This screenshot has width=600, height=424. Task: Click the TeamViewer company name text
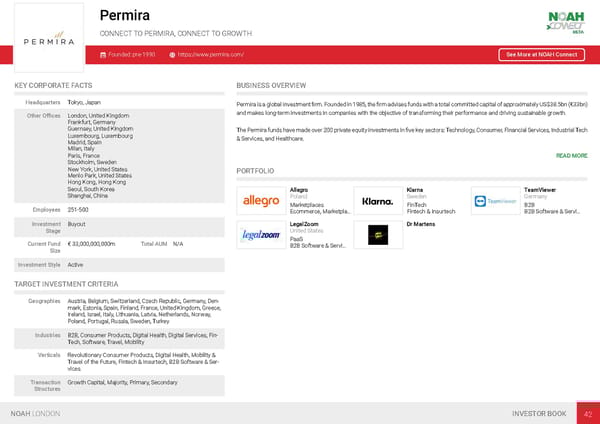[542, 190]
